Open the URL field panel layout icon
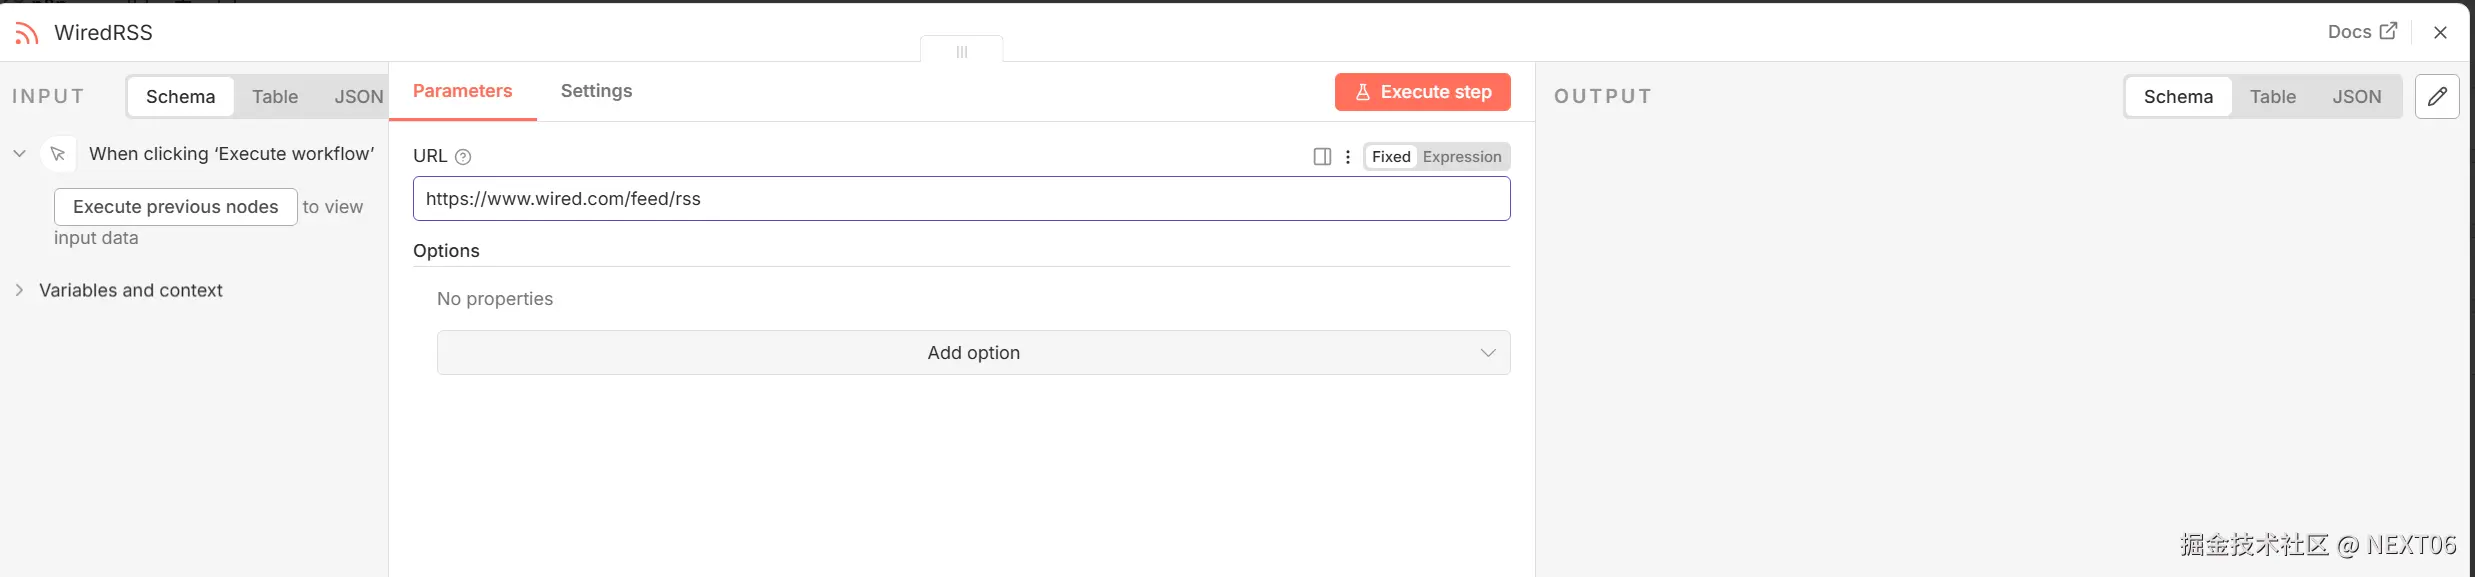Image resolution: width=2475 pixels, height=577 pixels. (1322, 157)
